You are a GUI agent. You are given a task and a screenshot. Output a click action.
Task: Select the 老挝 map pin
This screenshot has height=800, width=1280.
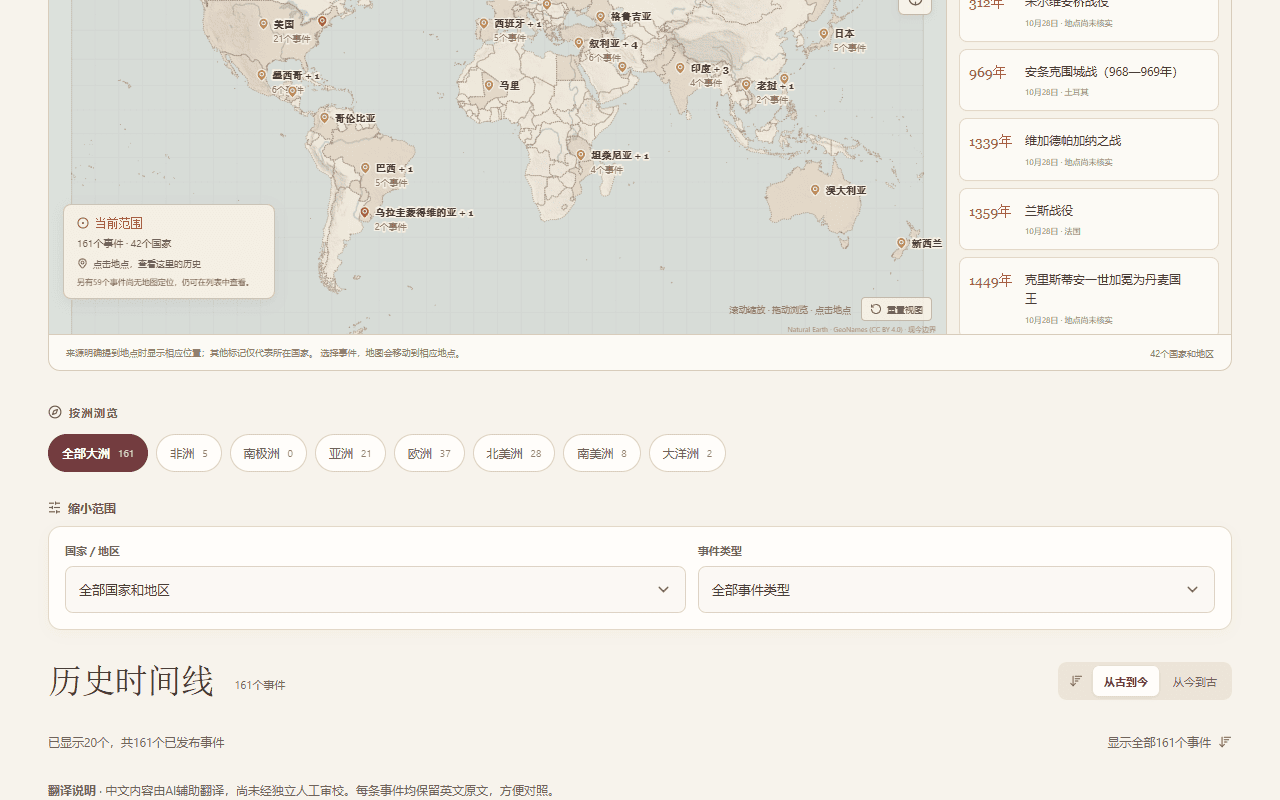pyautogui.click(x=746, y=85)
